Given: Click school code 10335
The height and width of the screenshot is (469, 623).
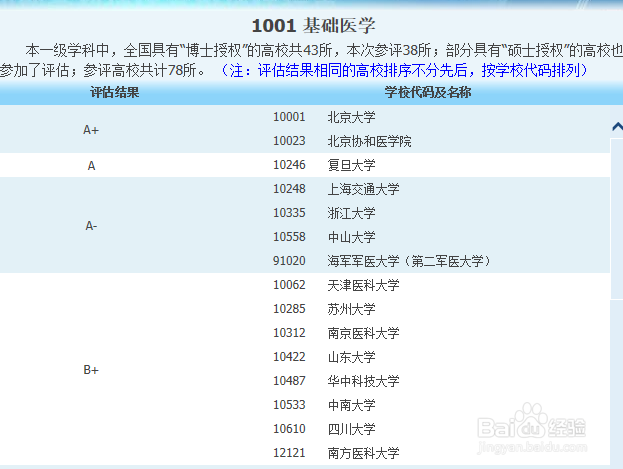Looking at the screenshot, I should tap(289, 213).
